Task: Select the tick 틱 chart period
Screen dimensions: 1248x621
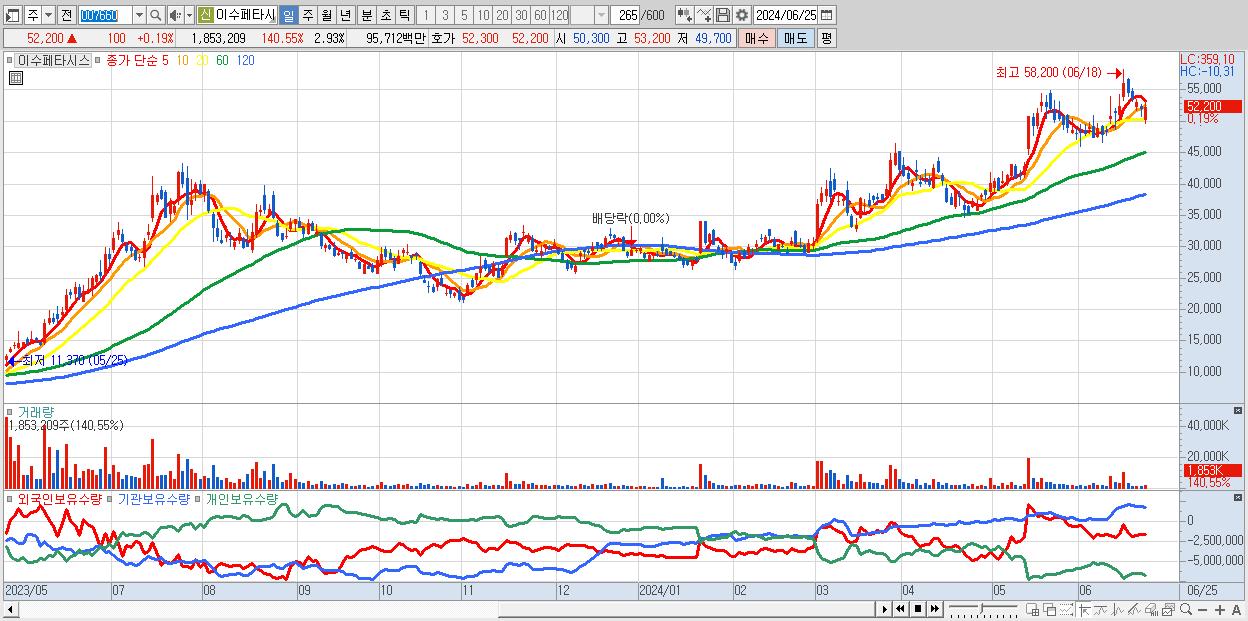Action: (x=404, y=15)
